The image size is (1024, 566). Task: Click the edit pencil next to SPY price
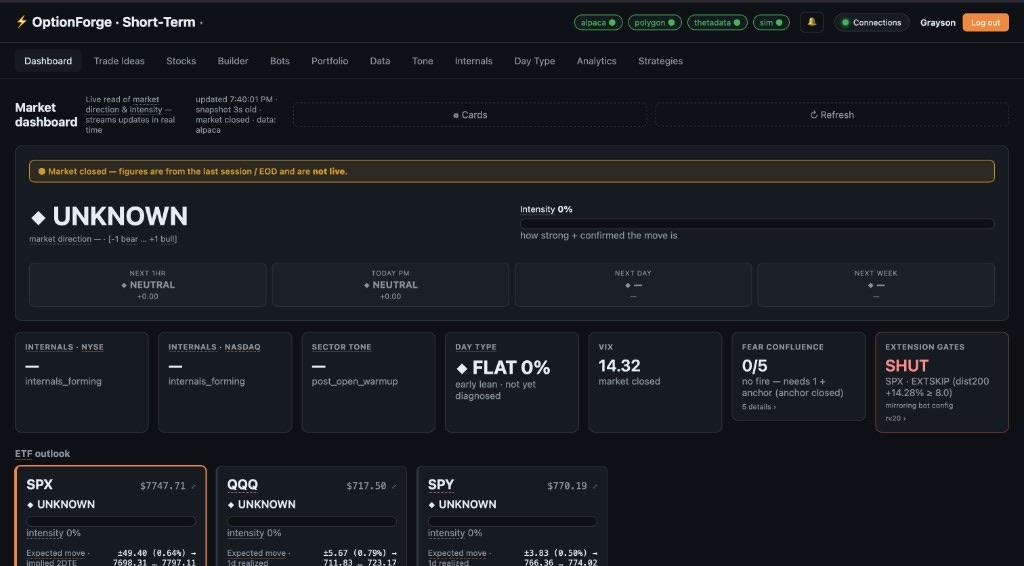click(594, 486)
